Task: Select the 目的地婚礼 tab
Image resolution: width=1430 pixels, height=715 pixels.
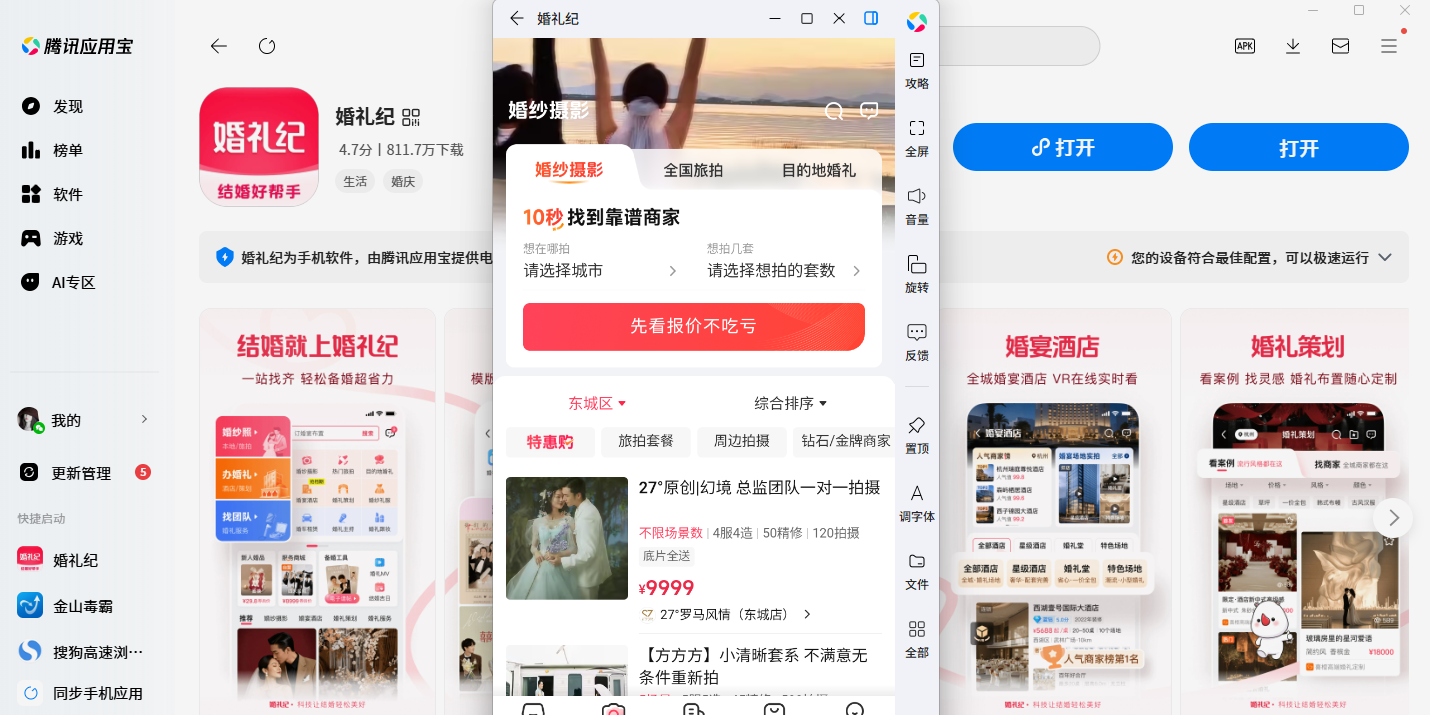Action: 819,170
